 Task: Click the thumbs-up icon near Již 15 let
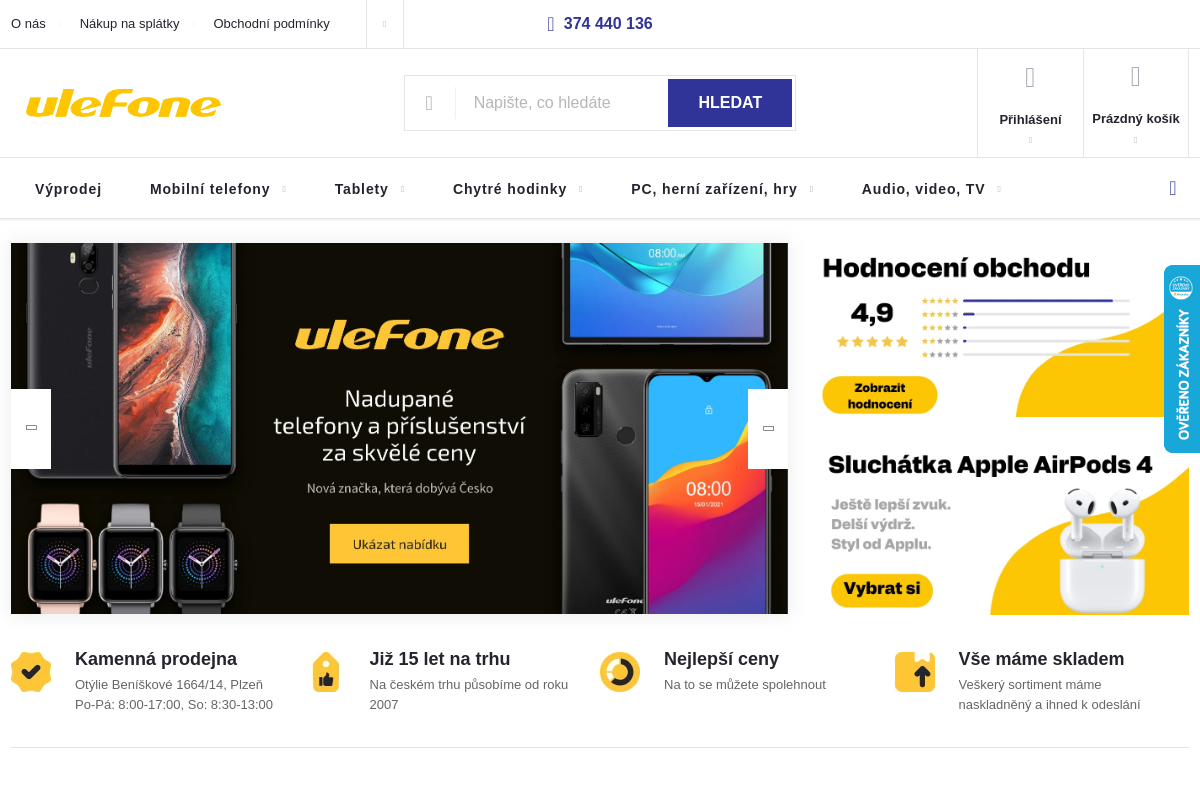[x=325, y=671]
